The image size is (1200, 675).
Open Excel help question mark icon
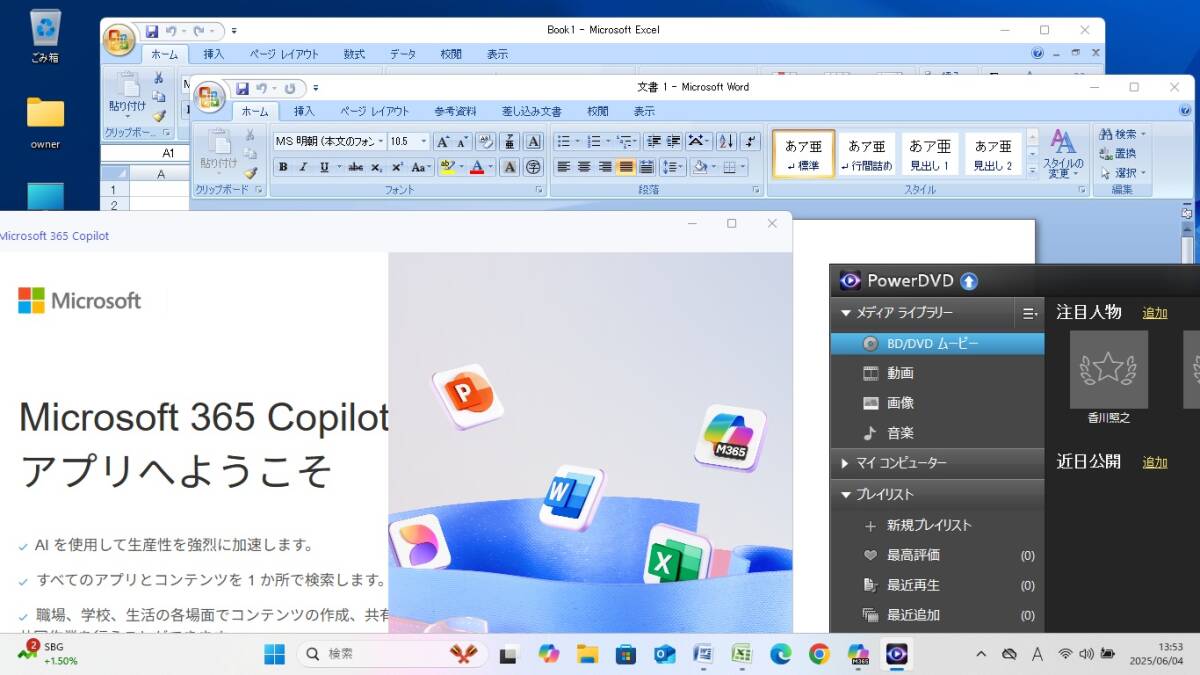(x=1037, y=53)
